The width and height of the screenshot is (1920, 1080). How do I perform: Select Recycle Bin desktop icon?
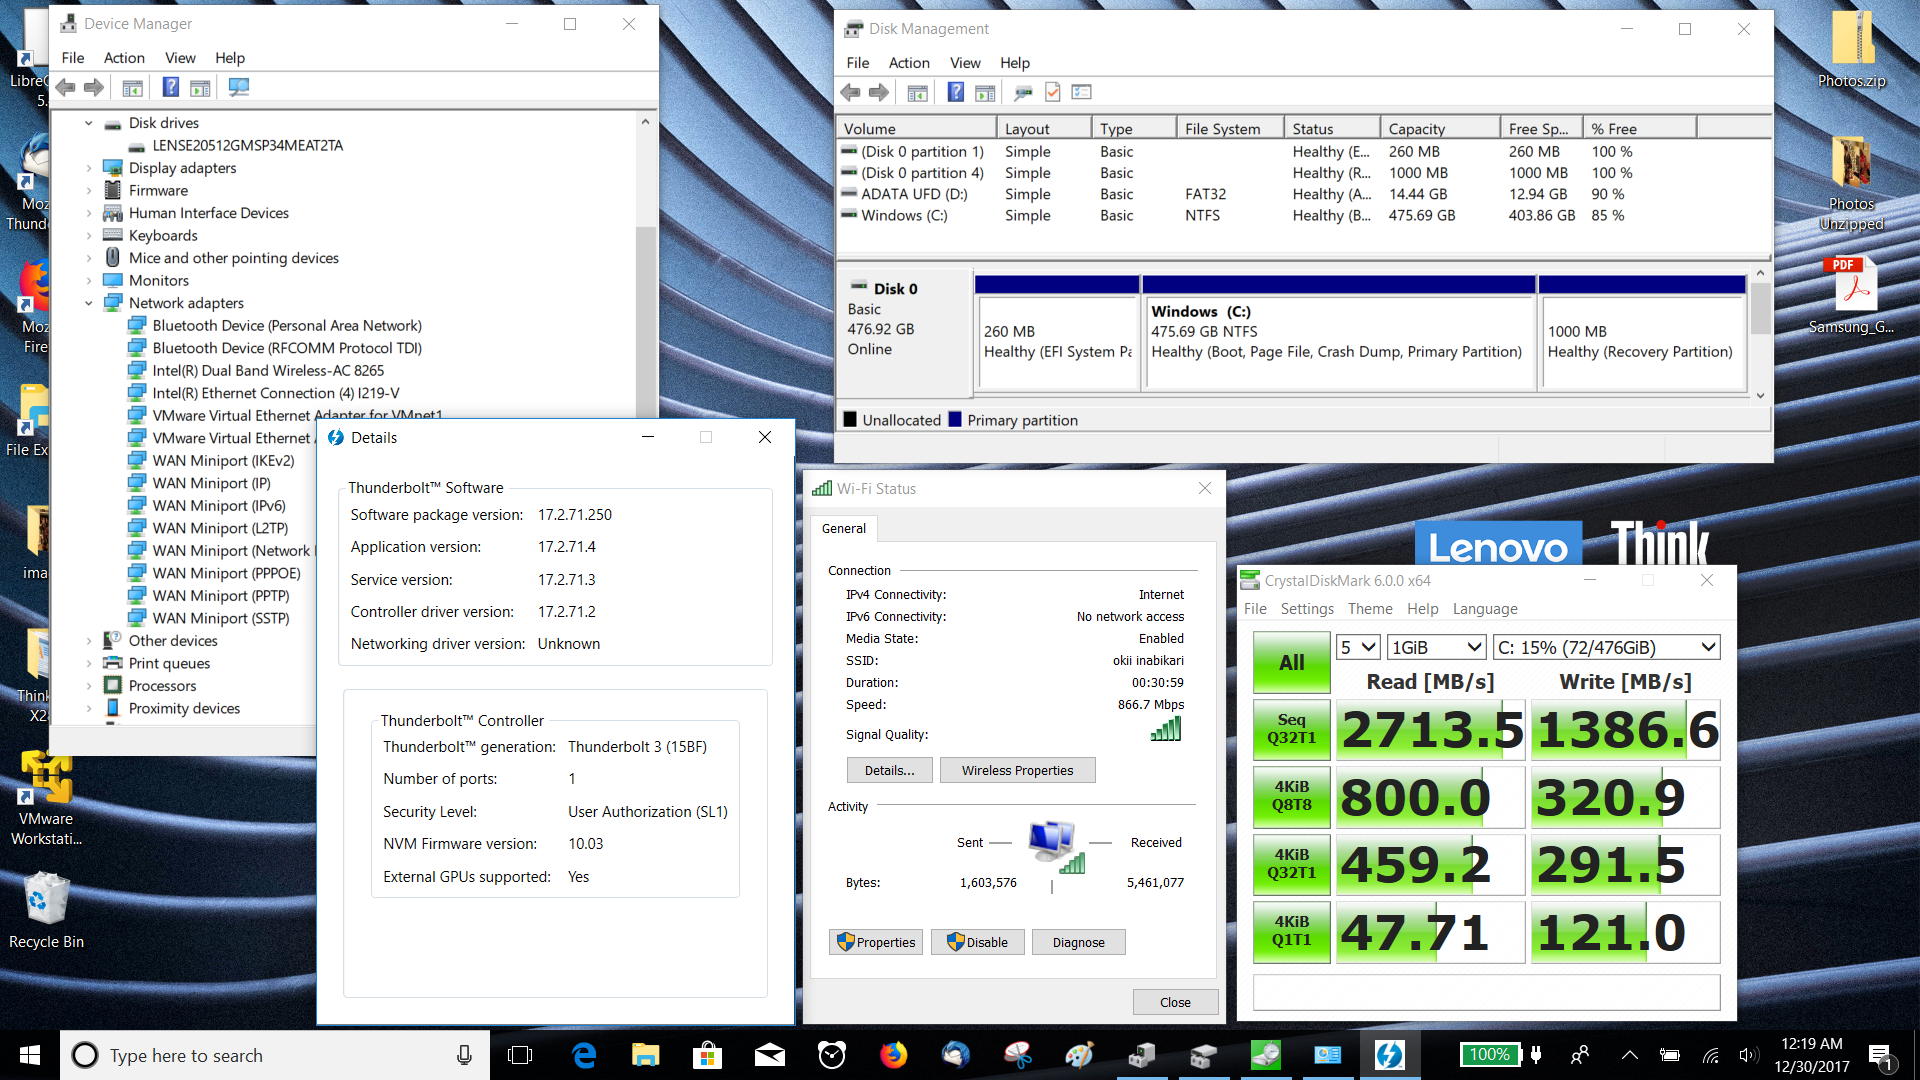pos(46,910)
